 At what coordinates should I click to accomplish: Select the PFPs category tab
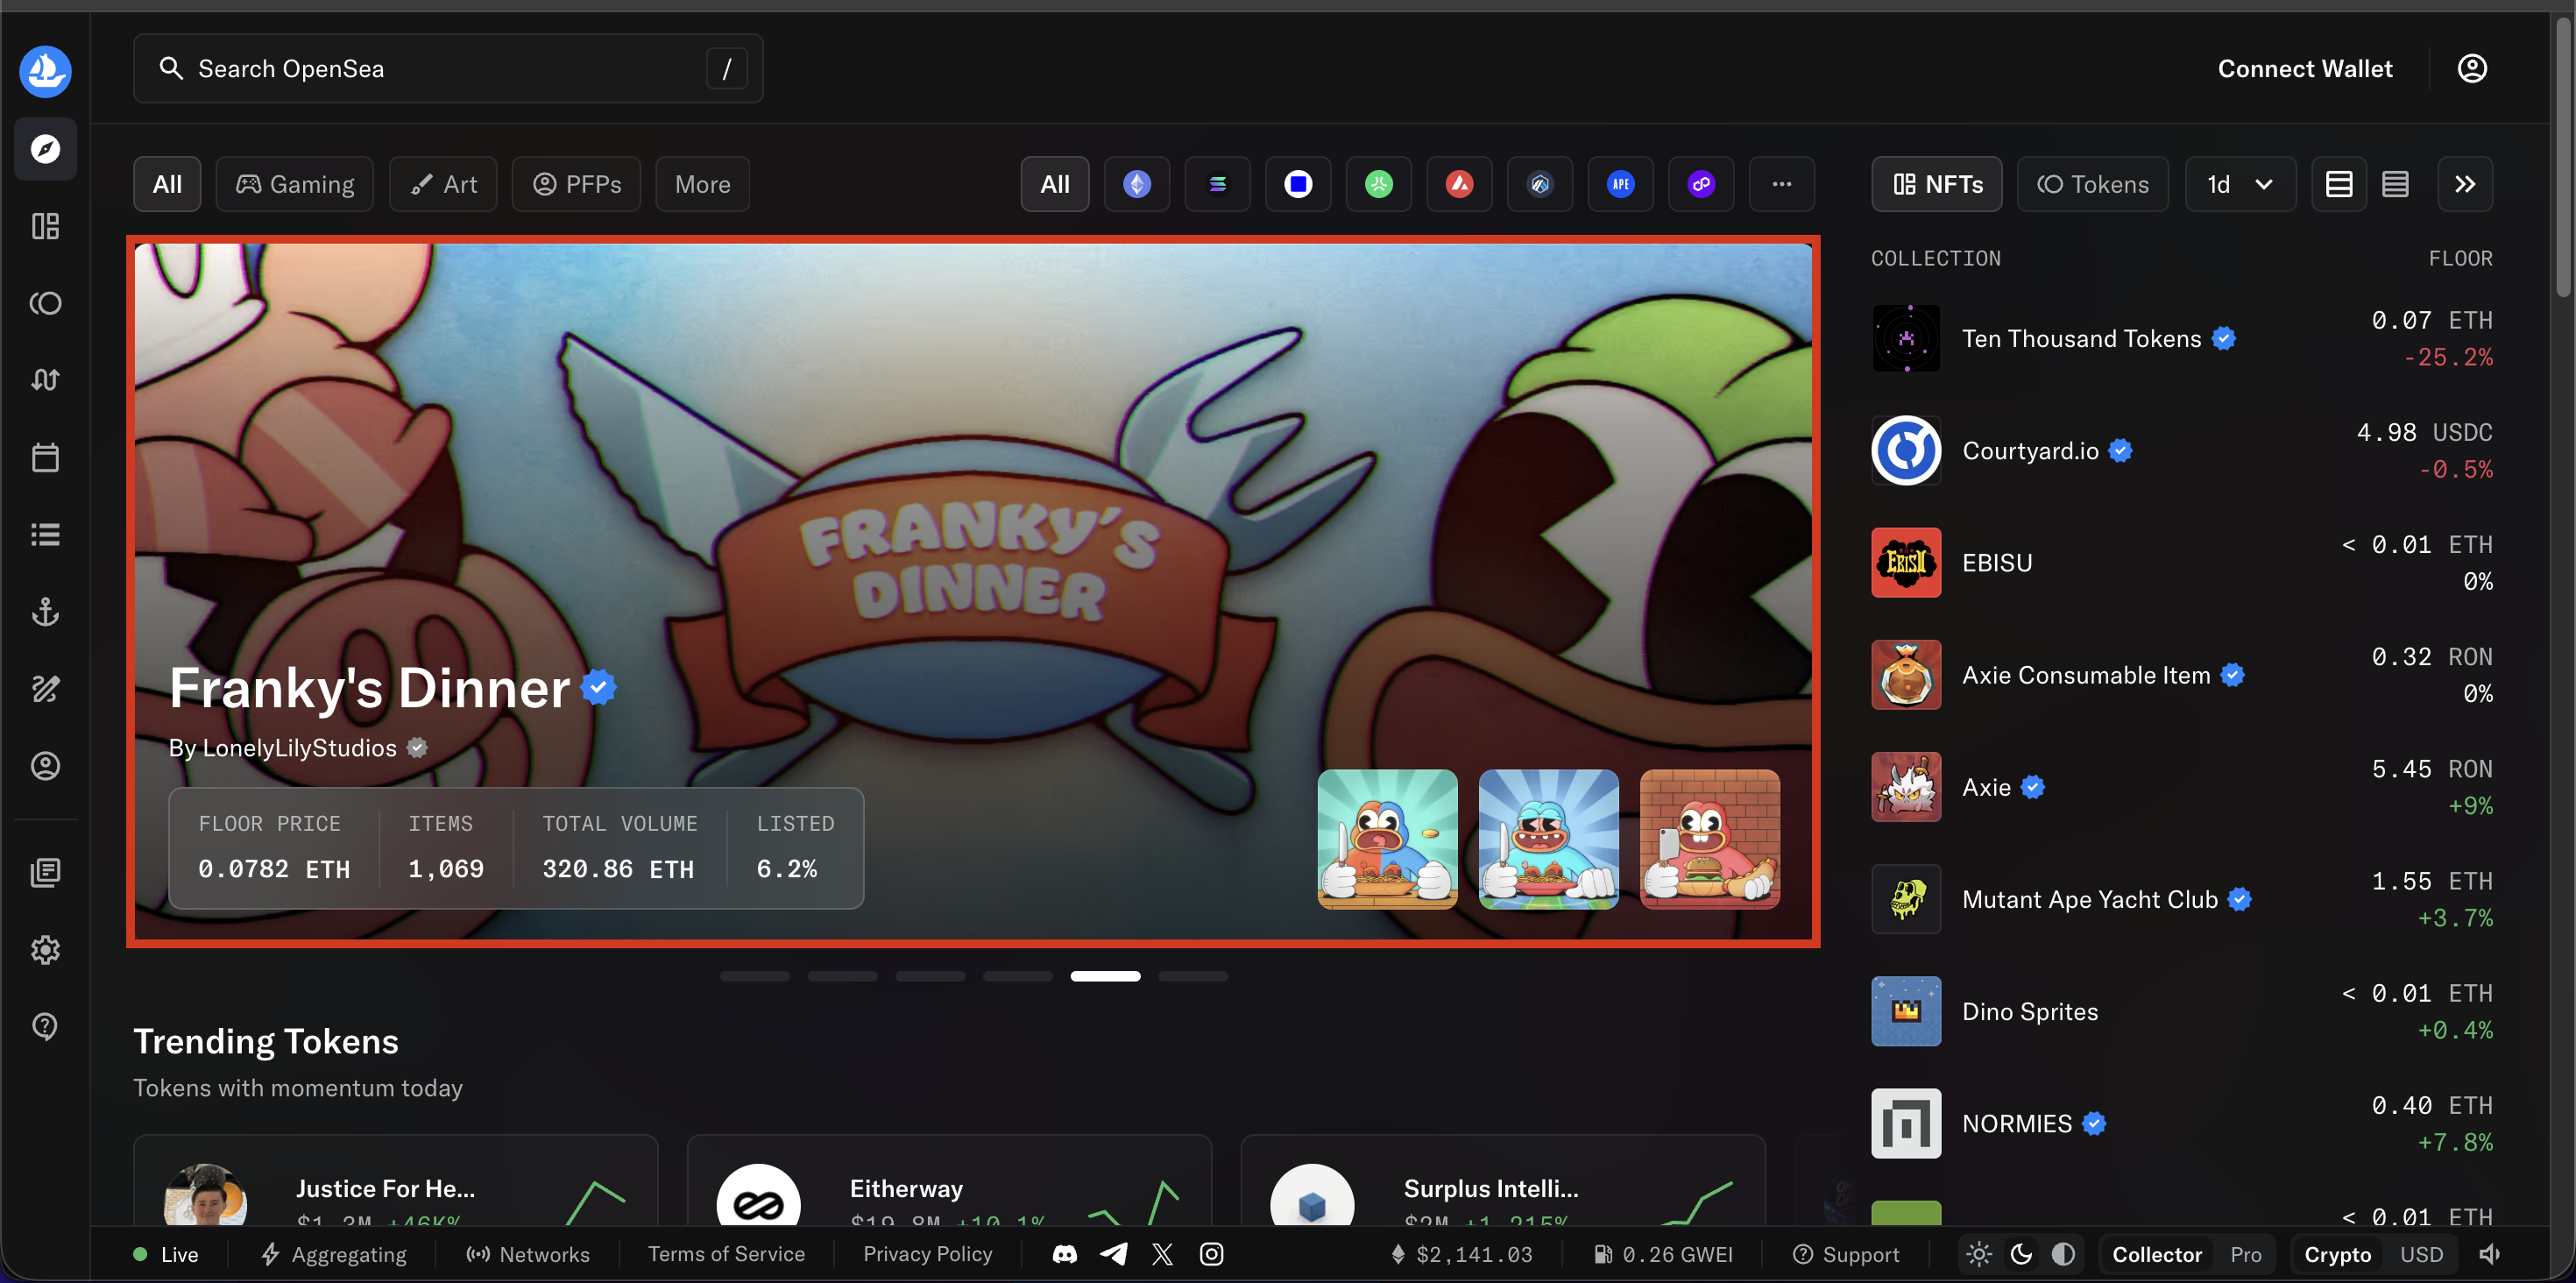click(577, 184)
